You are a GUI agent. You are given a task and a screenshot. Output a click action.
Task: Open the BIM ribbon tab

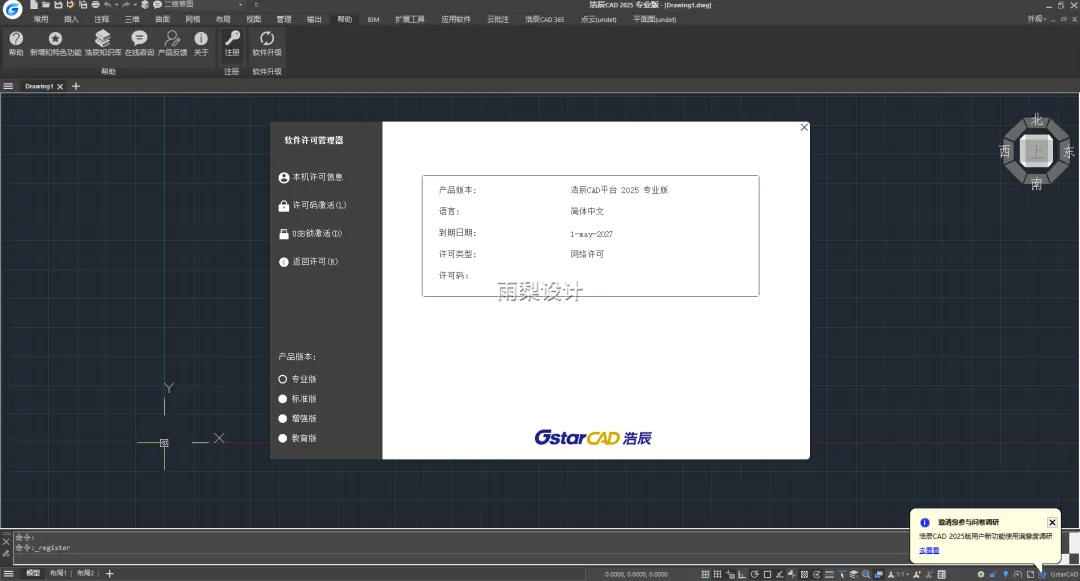pos(373,19)
